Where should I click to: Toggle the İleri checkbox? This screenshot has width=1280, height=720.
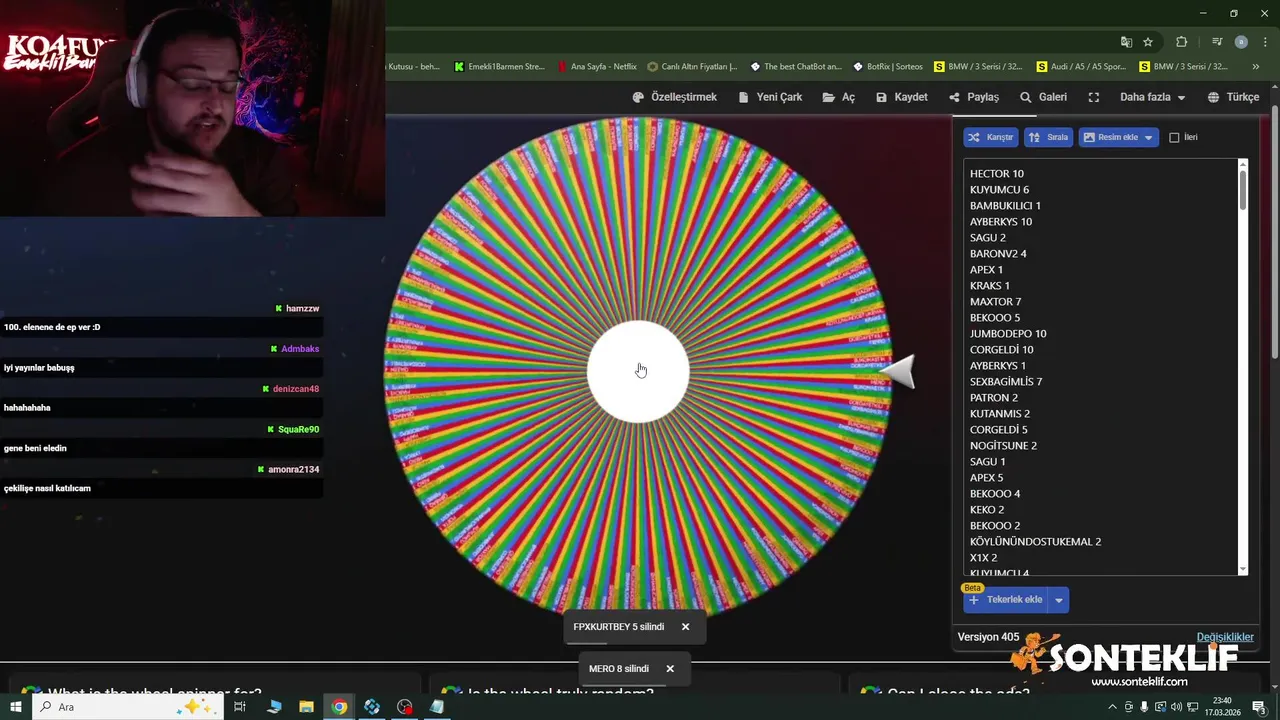click(x=1174, y=137)
